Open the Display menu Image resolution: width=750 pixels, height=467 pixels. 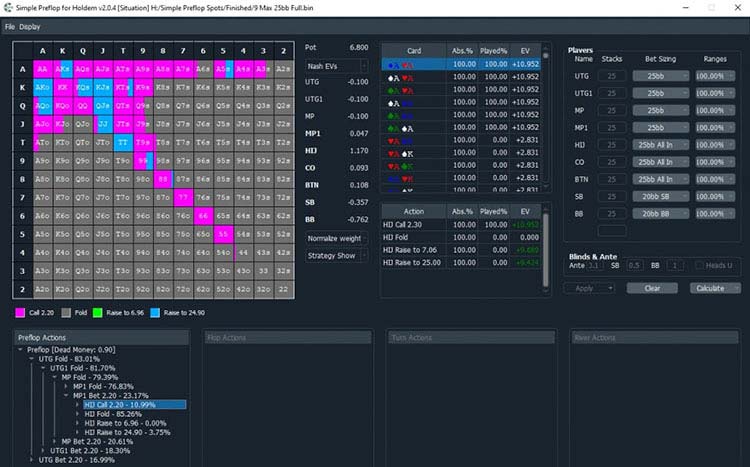pyautogui.click(x=30, y=26)
